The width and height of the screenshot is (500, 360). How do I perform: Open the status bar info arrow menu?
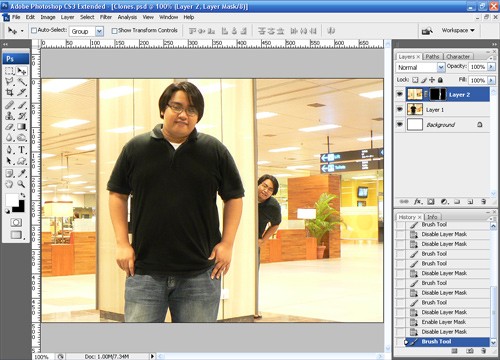pos(152,356)
